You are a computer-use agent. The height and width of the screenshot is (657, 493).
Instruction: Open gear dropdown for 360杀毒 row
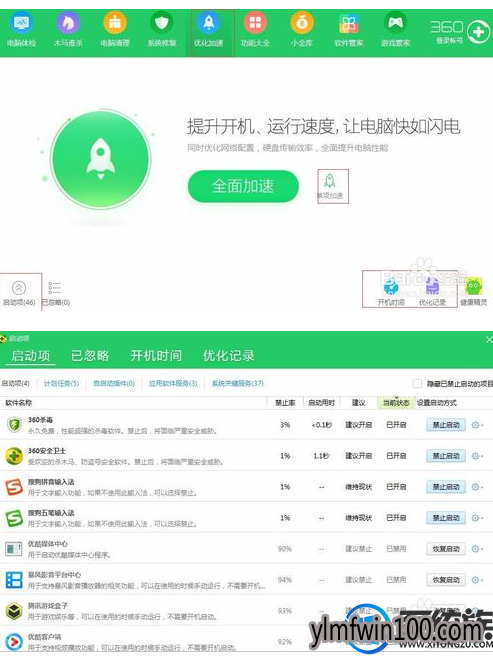pyautogui.click(x=476, y=425)
